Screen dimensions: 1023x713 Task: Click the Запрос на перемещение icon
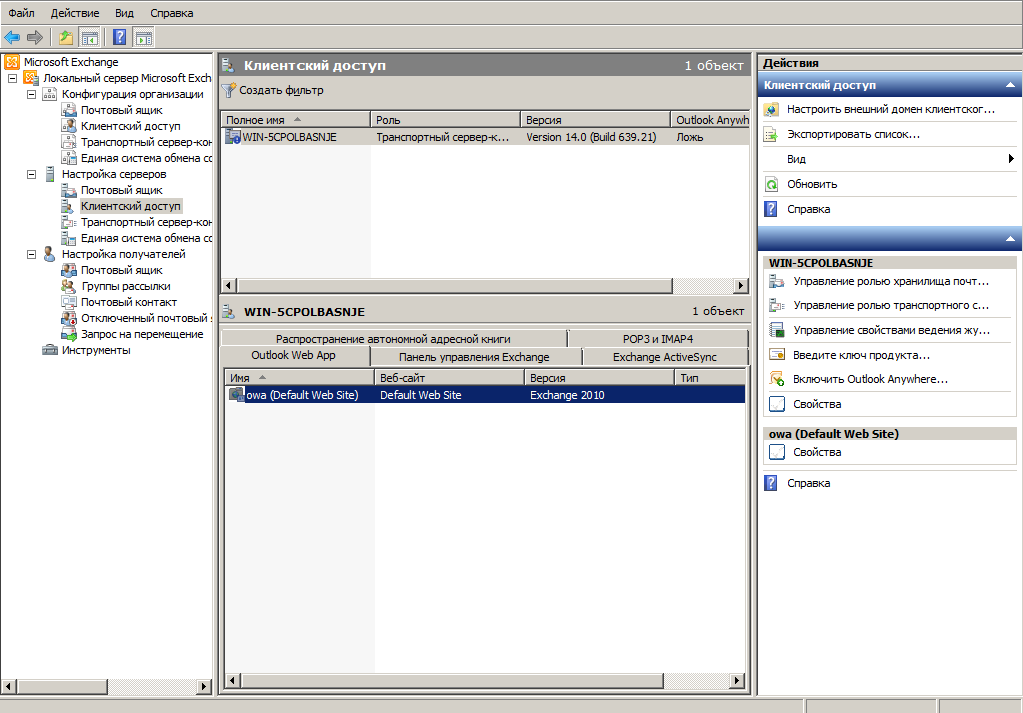(x=69, y=334)
